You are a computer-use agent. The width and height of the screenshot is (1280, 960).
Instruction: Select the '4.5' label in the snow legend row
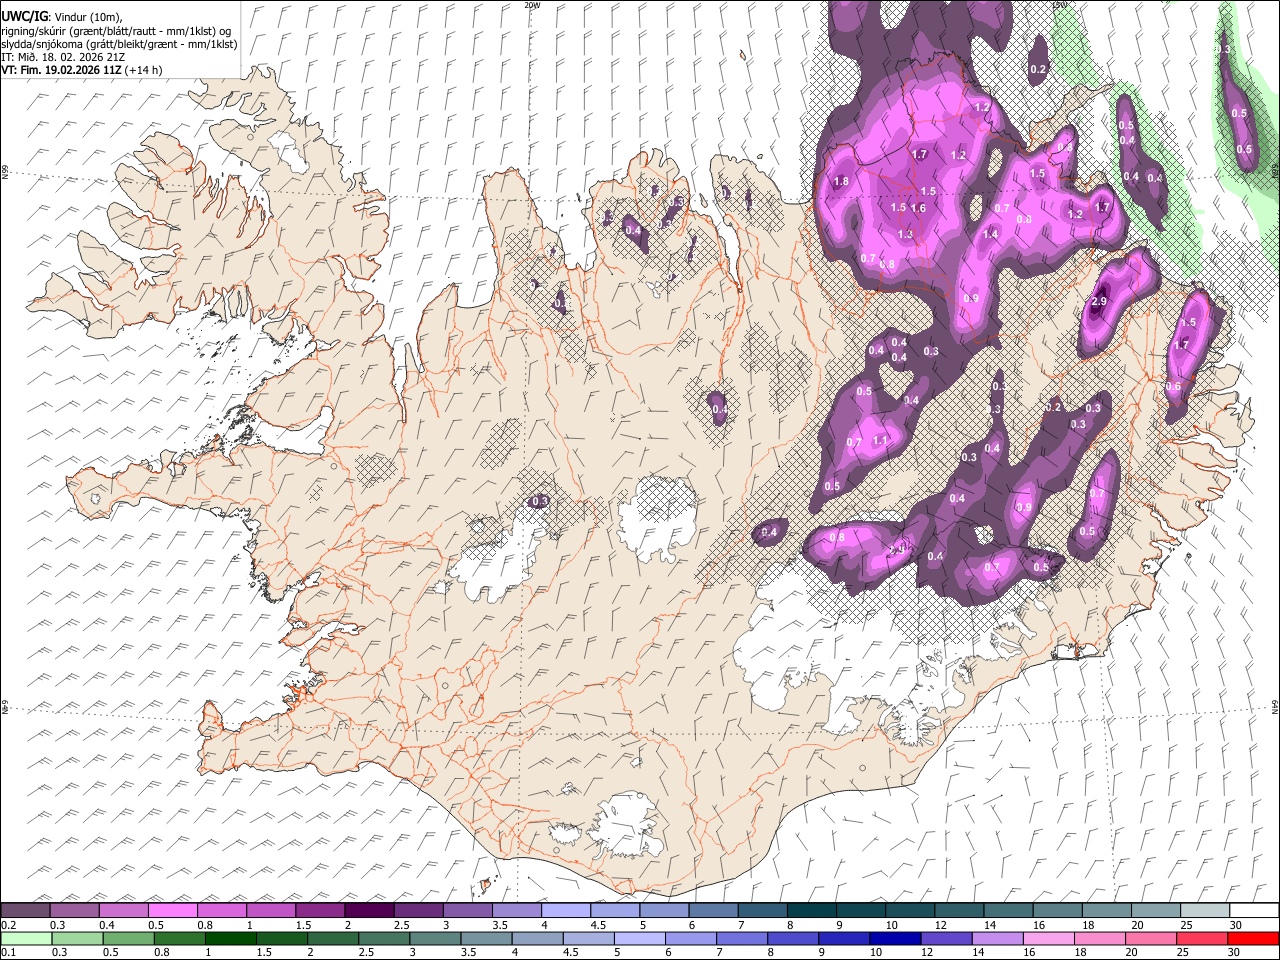point(598,925)
